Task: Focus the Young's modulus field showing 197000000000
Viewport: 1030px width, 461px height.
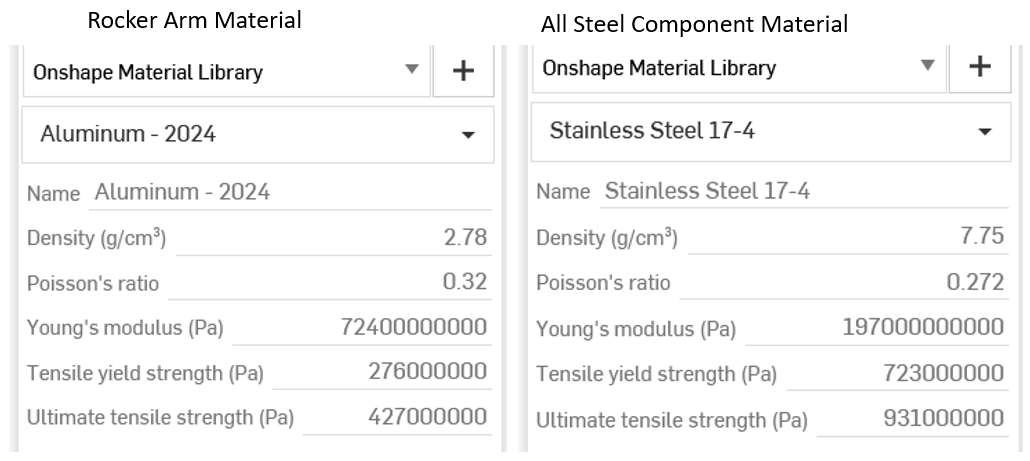Action: 923,327
